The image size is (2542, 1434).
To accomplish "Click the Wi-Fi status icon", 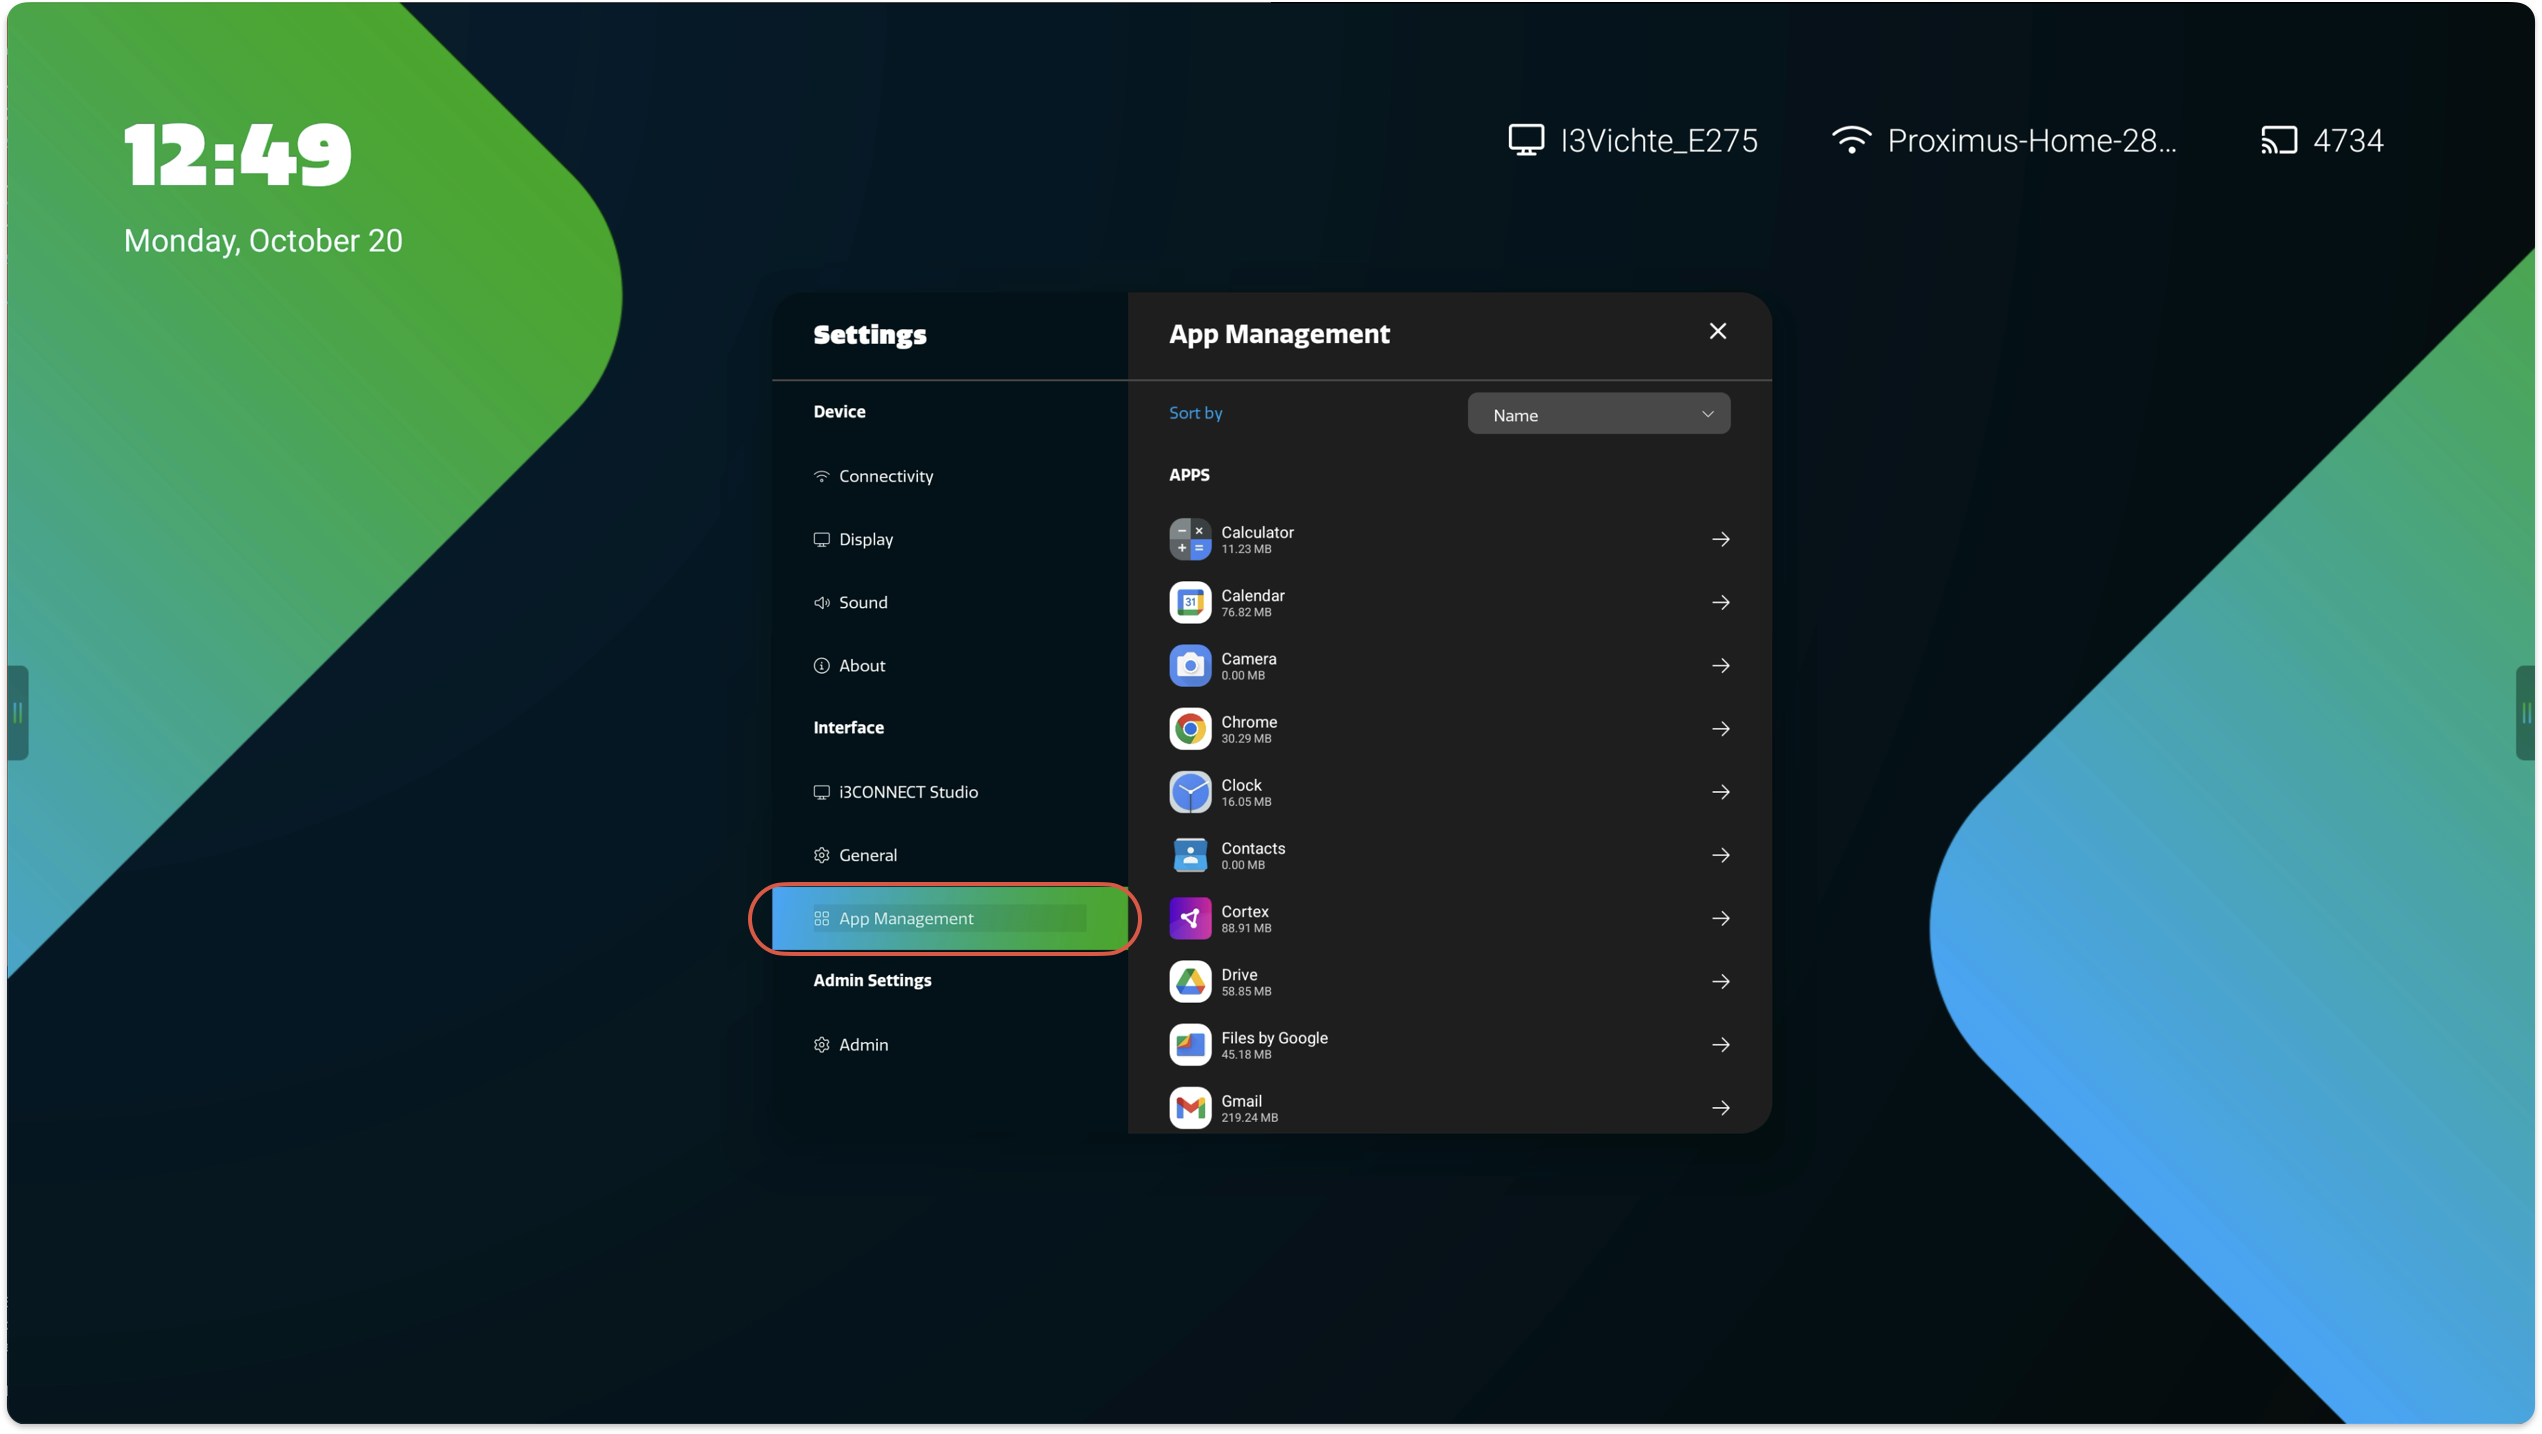I will point(1851,140).
